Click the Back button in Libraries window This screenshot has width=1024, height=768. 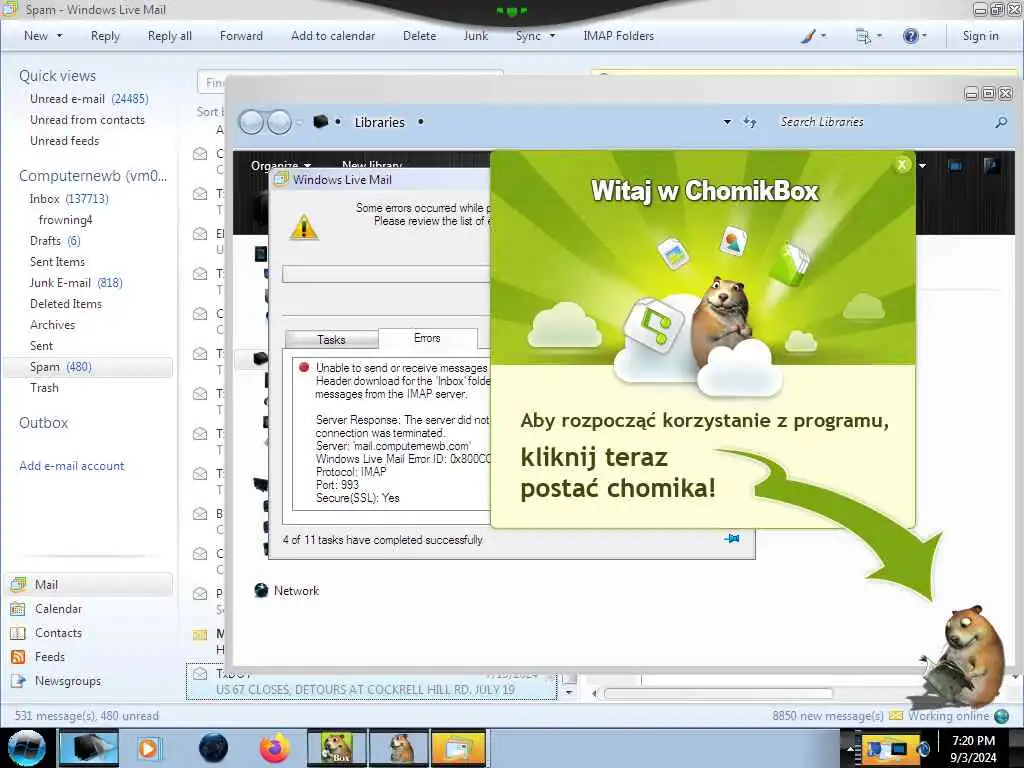251,122
